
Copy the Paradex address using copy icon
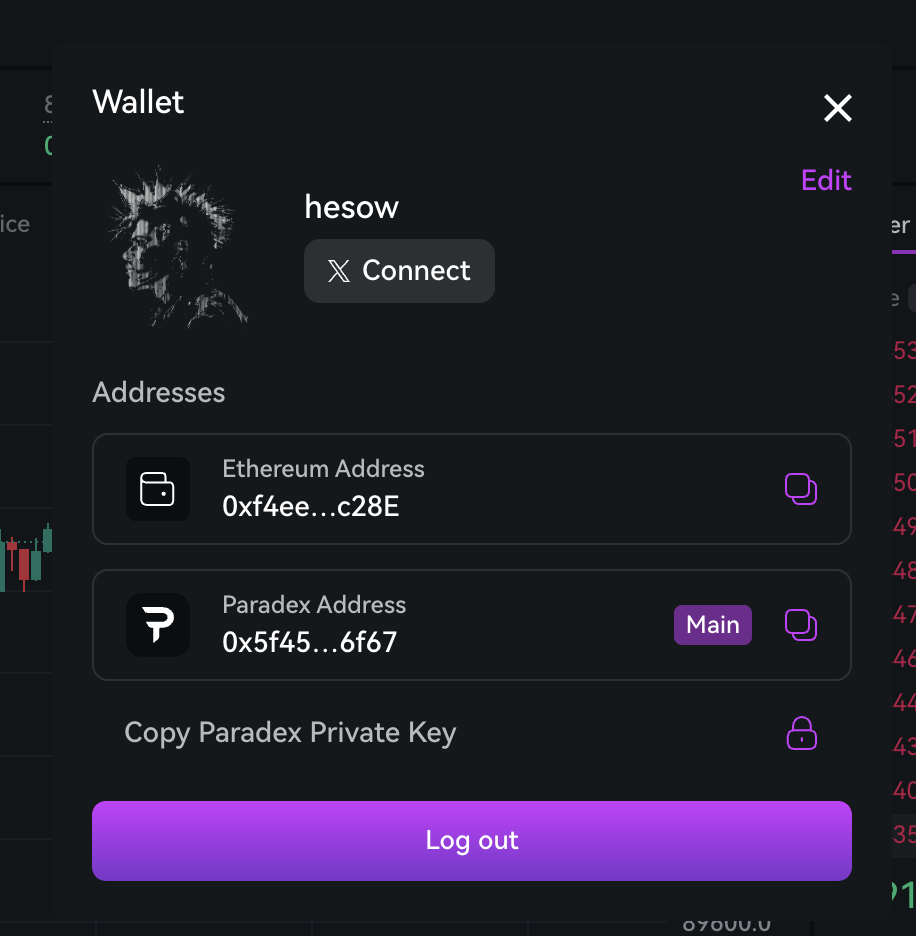click(x=800, y=625)
